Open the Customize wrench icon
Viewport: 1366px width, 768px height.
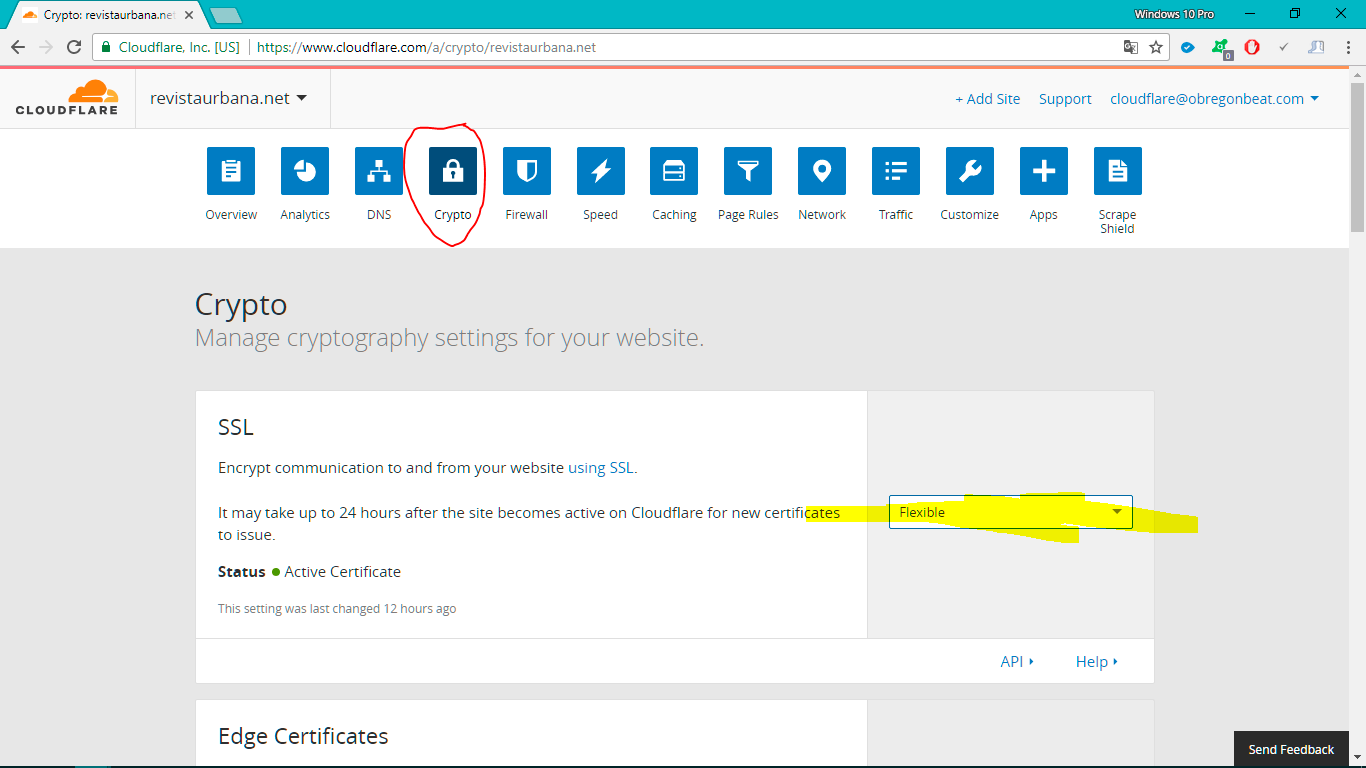[x=970, y=171]
